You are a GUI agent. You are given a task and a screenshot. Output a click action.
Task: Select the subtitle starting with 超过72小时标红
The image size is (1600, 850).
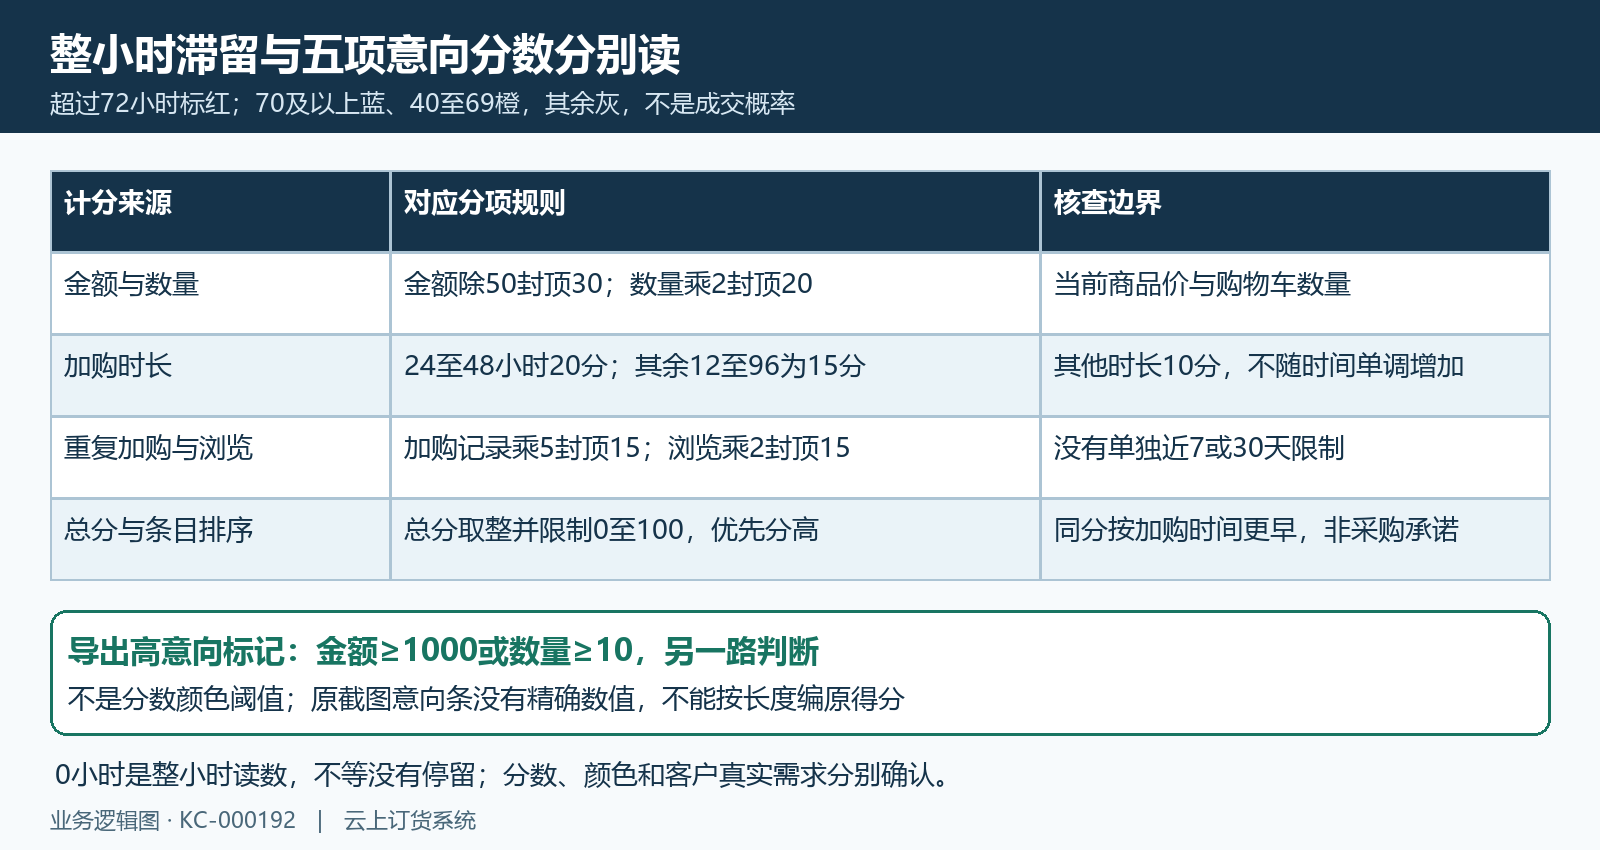pyautogui.click(x=422, y=104)
